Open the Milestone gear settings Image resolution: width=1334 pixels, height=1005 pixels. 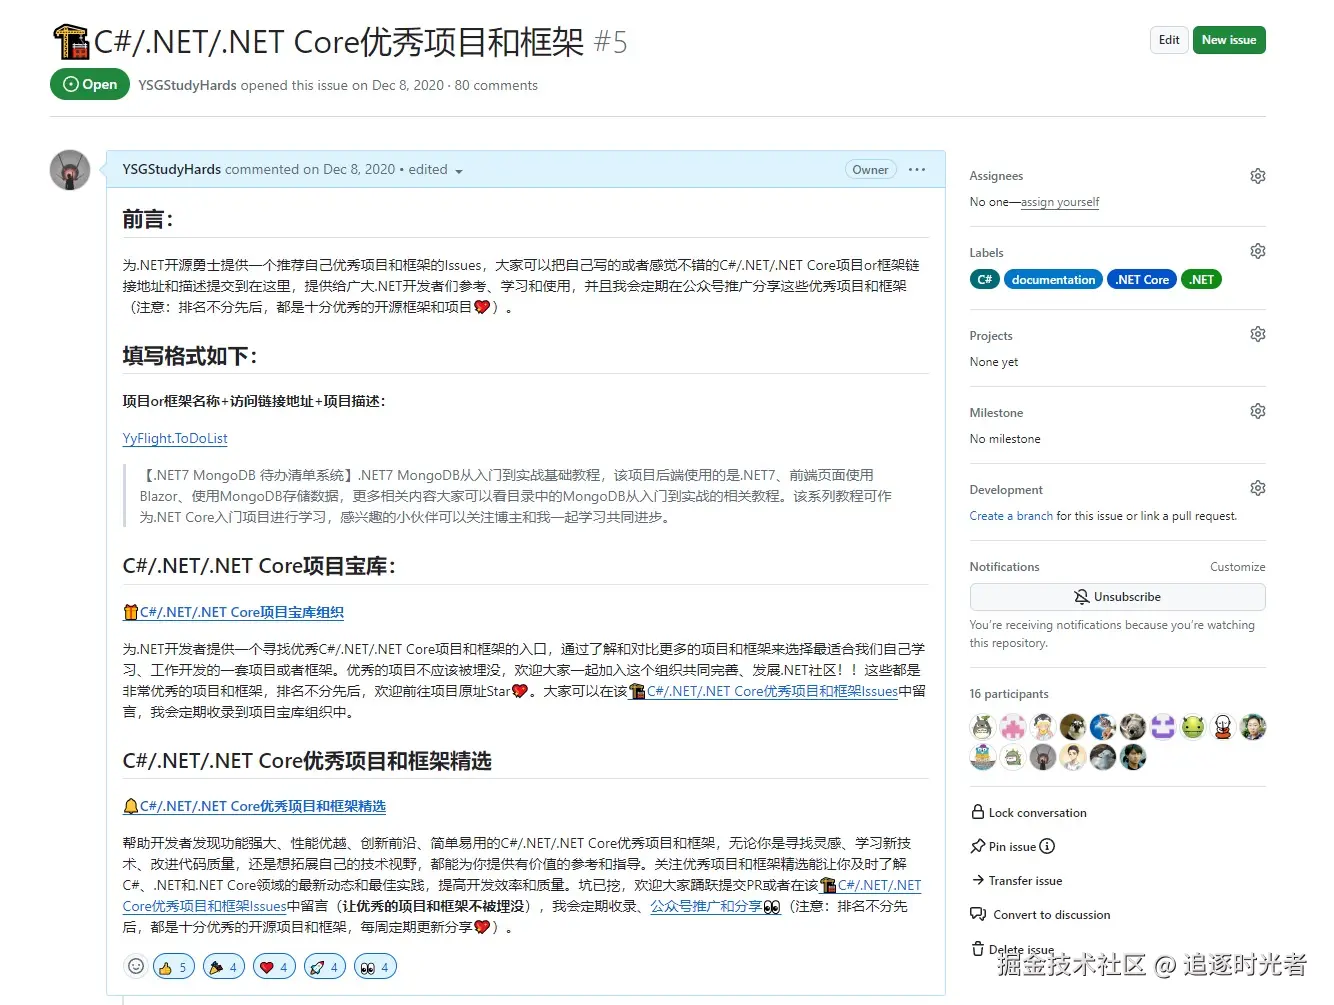tap(1257, 411)
